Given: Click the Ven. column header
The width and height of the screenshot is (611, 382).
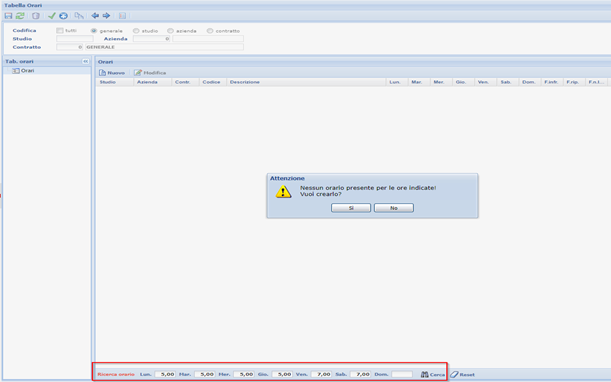Looking at the screenshot, I should point(486,82).
